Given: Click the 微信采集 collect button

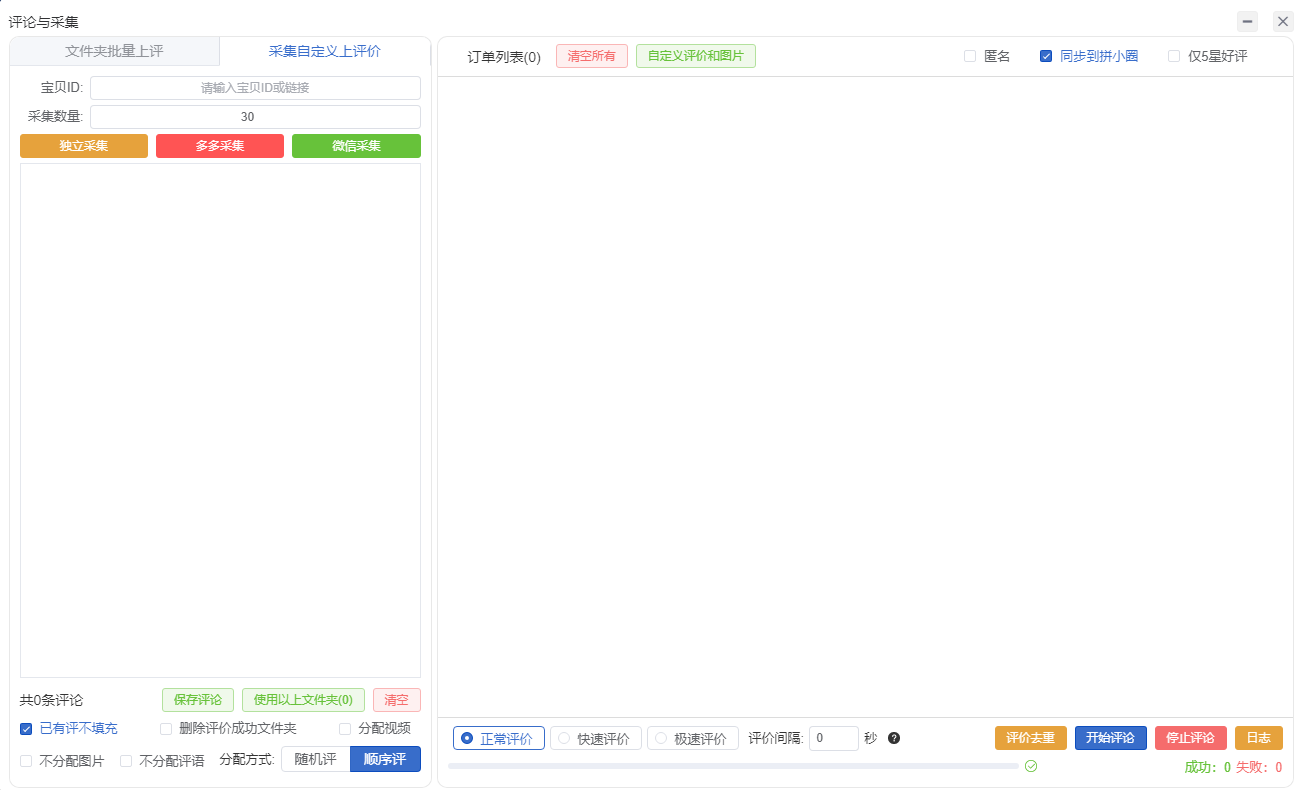Looking at the screenshot, I should (356, 145).
